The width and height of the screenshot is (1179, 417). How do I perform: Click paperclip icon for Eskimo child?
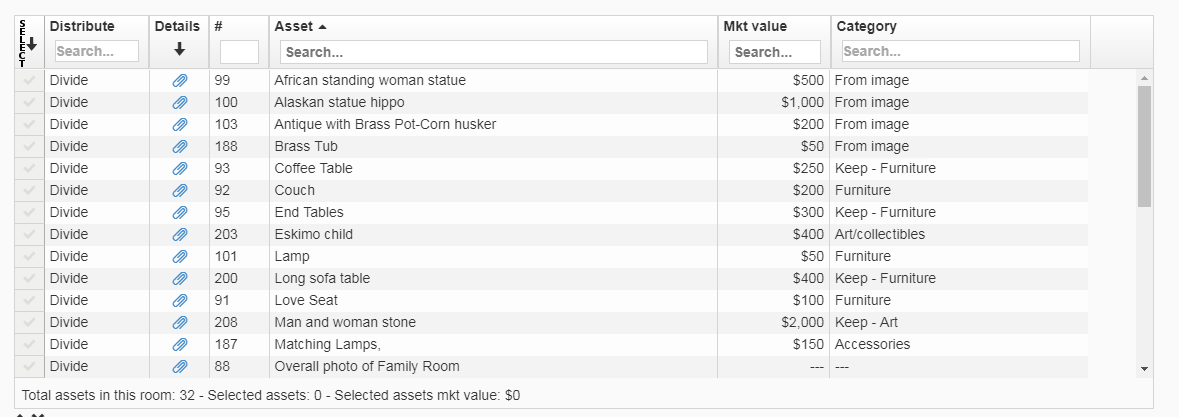tap(180, 234)
